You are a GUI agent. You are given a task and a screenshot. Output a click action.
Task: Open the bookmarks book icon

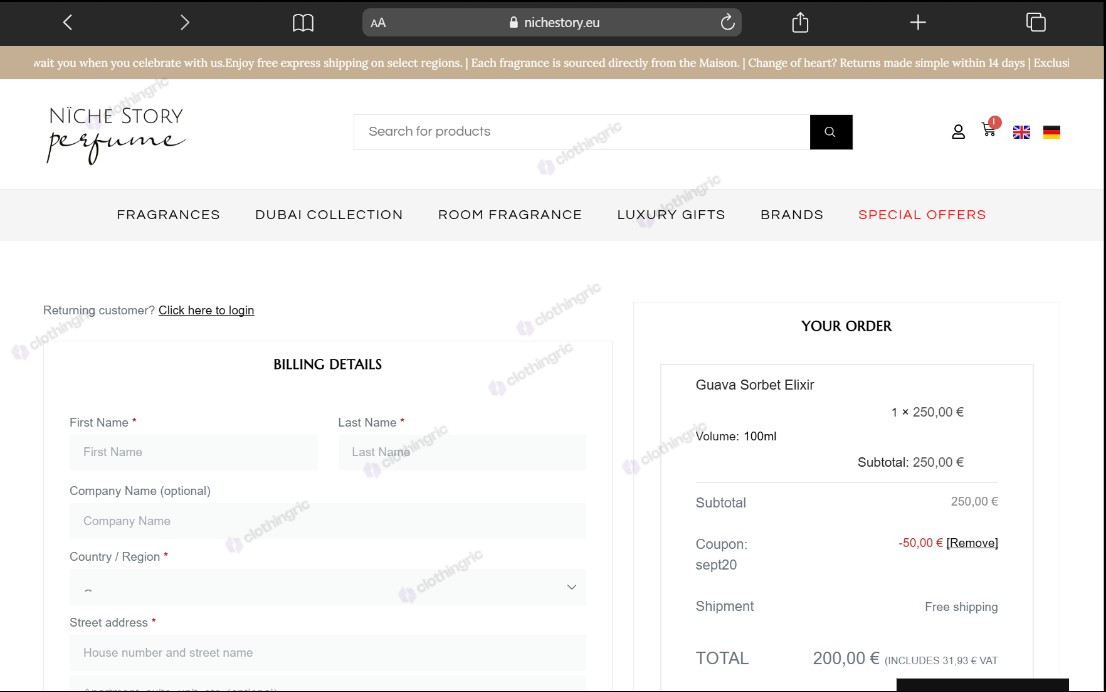tap(303, 23)
